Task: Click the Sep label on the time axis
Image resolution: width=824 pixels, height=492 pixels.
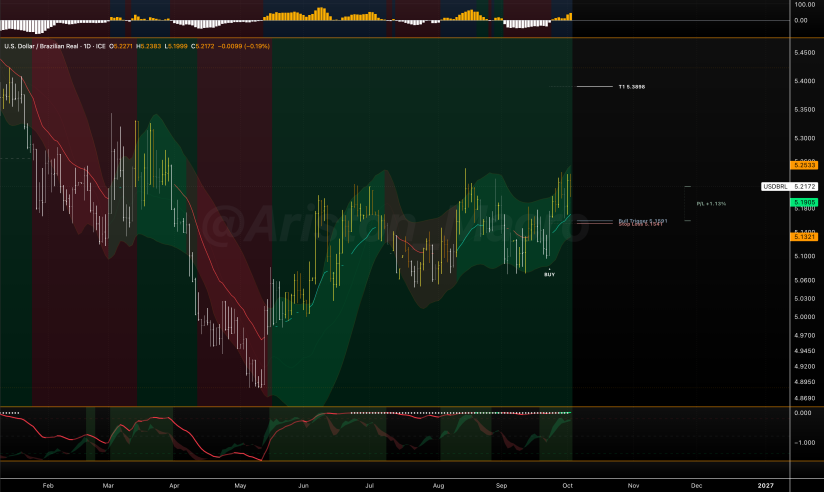Action: pos(501,486)
